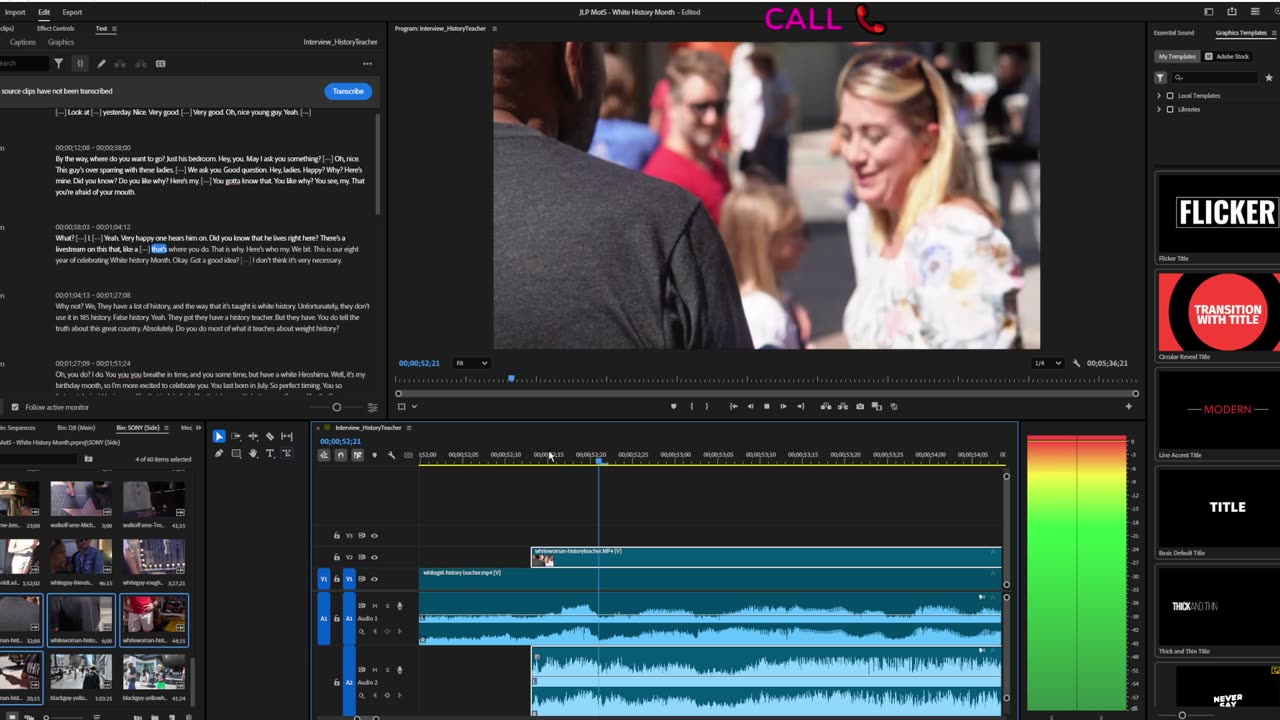
Task: Click Mark In bracket in program monitor
Action: tap(691, 406)
